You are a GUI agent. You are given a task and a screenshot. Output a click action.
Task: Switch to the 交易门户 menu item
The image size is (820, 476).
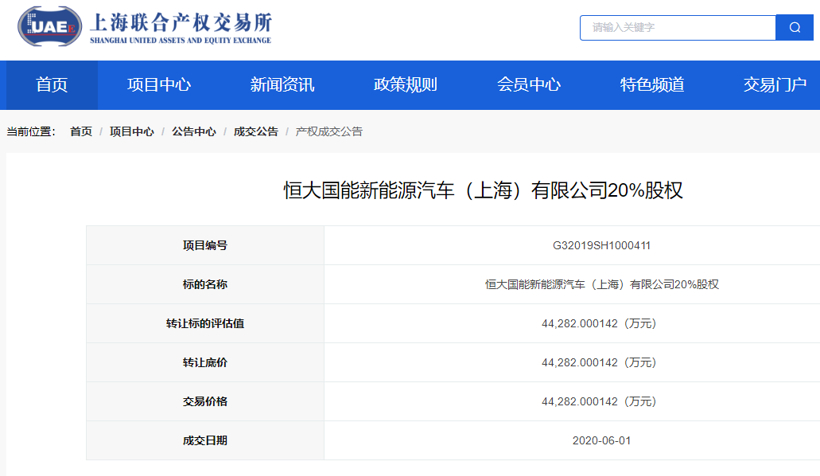[775, 85]
